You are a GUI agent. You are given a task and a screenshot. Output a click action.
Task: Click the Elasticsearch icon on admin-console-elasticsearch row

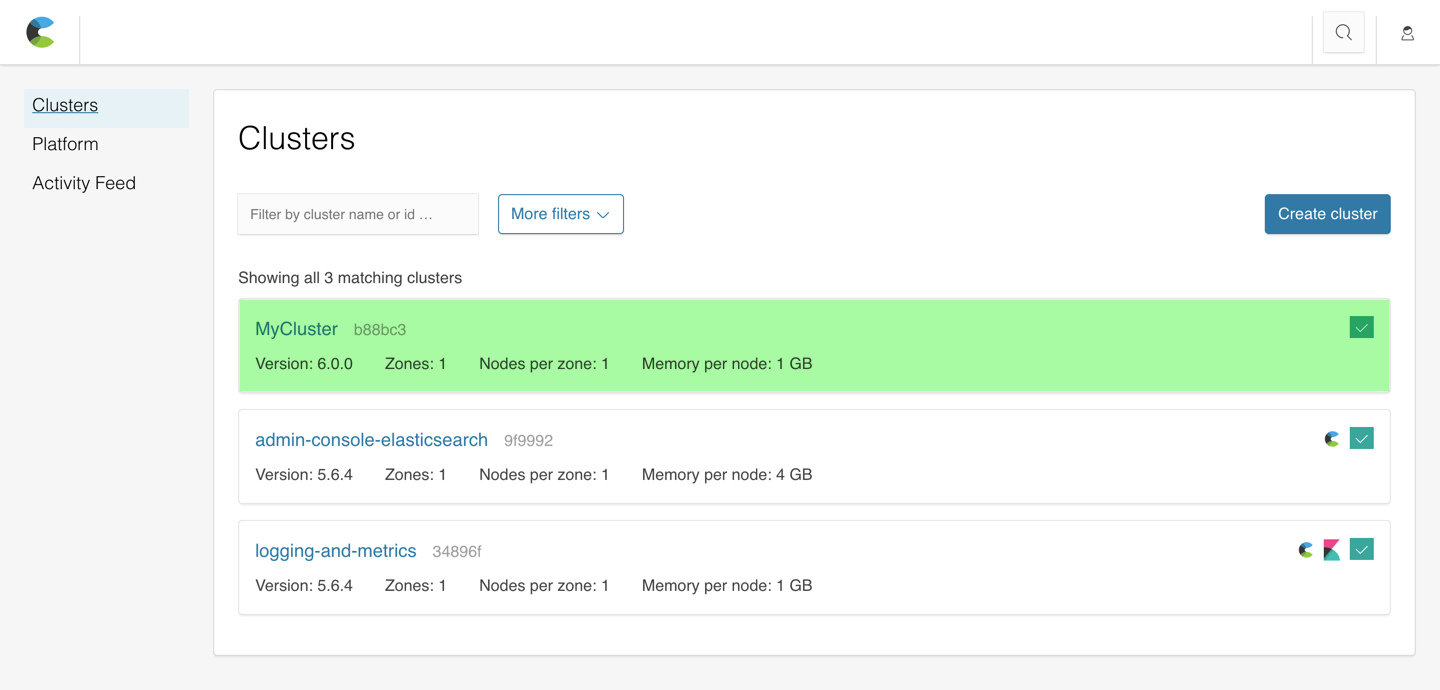(1331, 438)
